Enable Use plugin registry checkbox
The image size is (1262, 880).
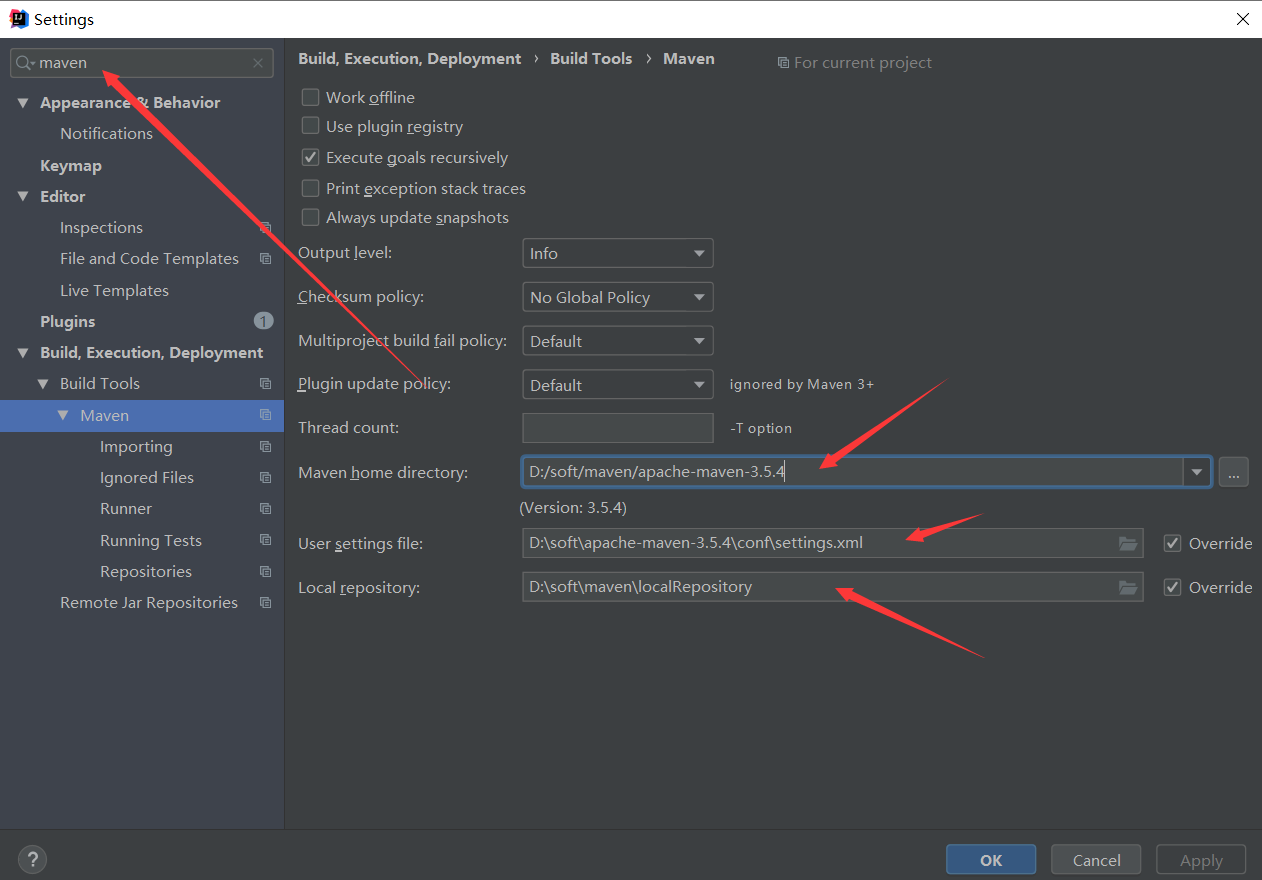pos(311,126)
